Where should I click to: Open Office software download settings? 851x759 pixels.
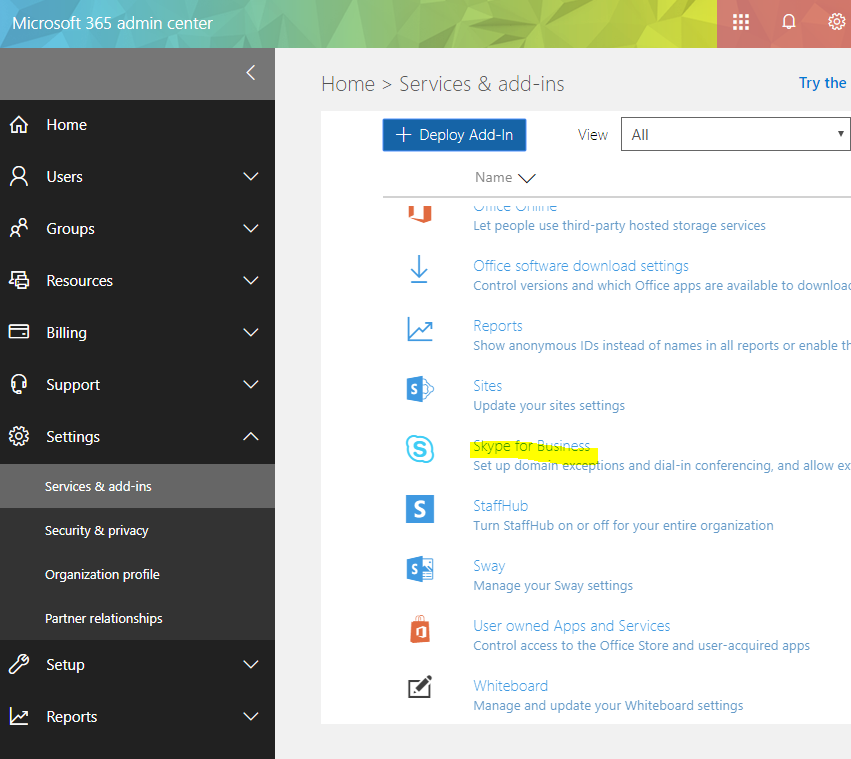click(x=581, y=265)
